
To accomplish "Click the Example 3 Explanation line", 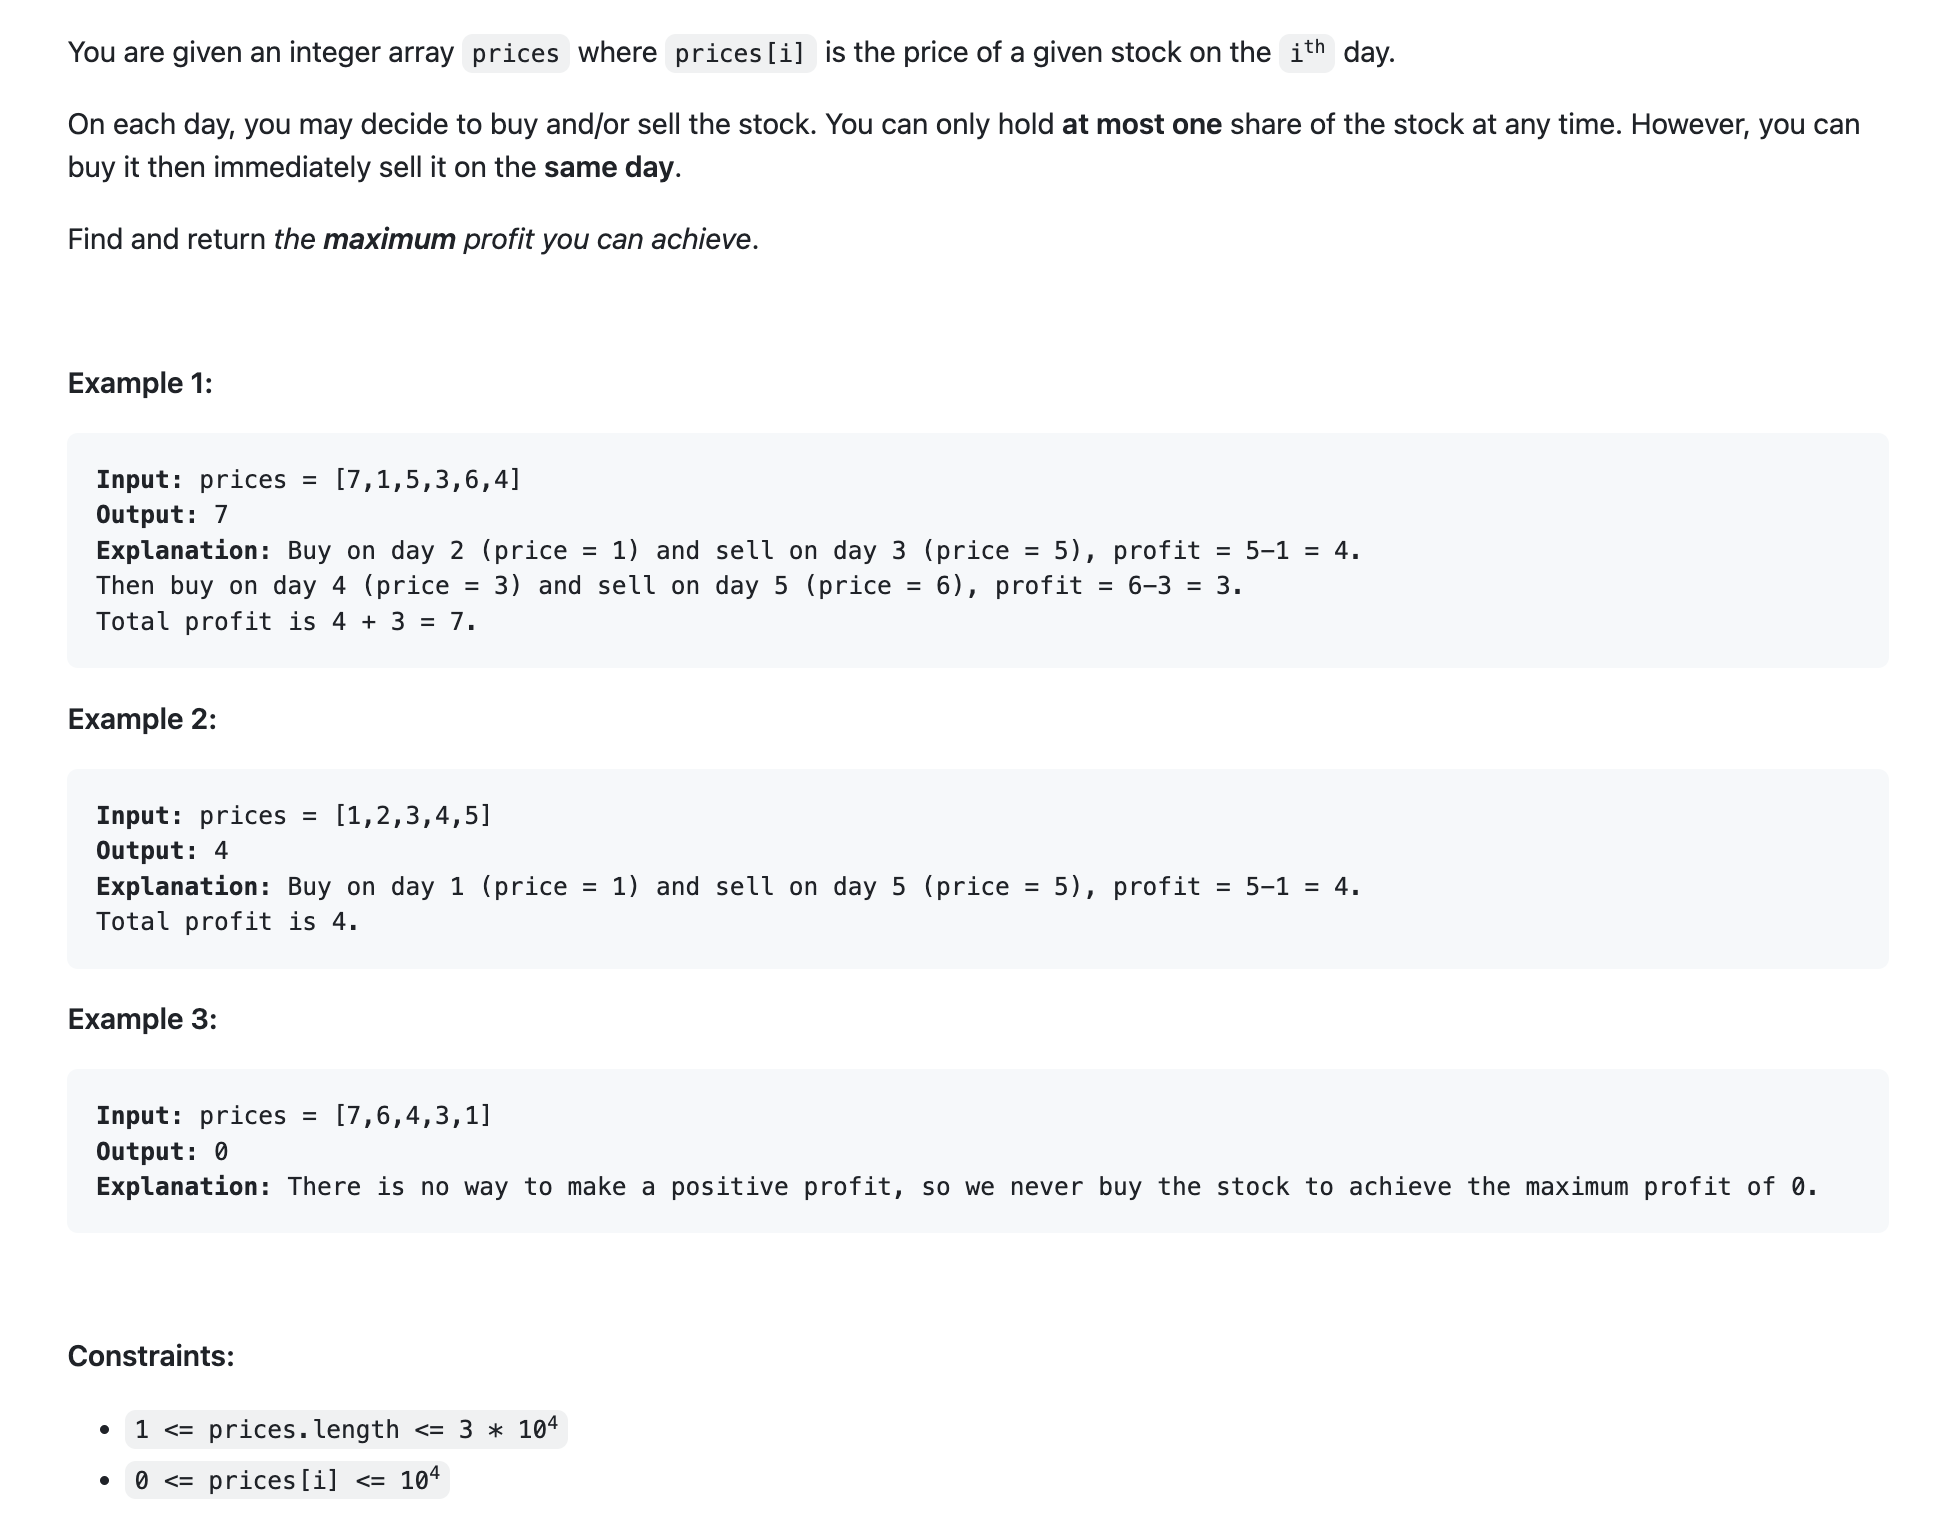I will coord(957,1187).
